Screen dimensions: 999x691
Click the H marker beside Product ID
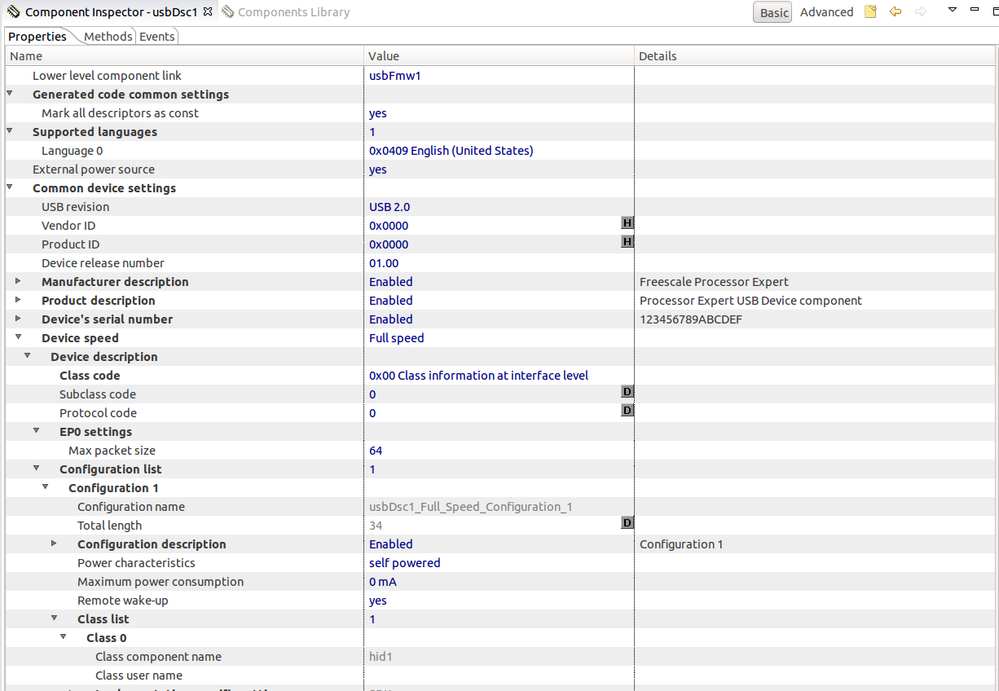tap(628, 243)
